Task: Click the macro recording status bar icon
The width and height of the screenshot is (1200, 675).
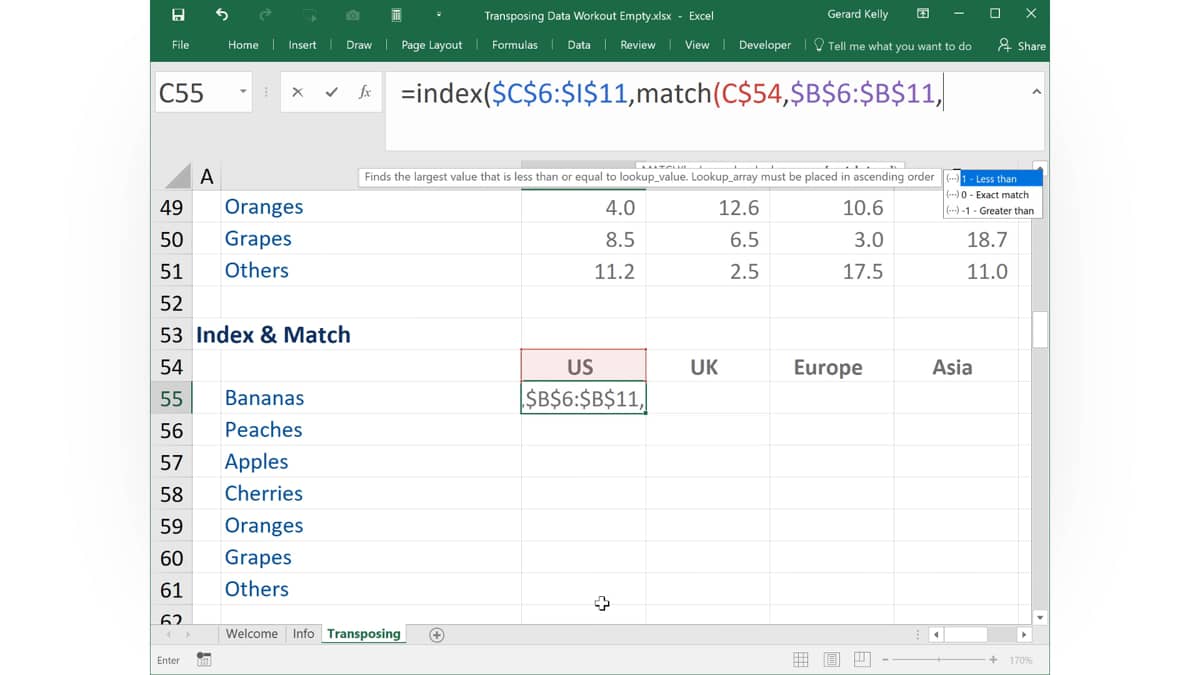Action: tap(204, 659)
